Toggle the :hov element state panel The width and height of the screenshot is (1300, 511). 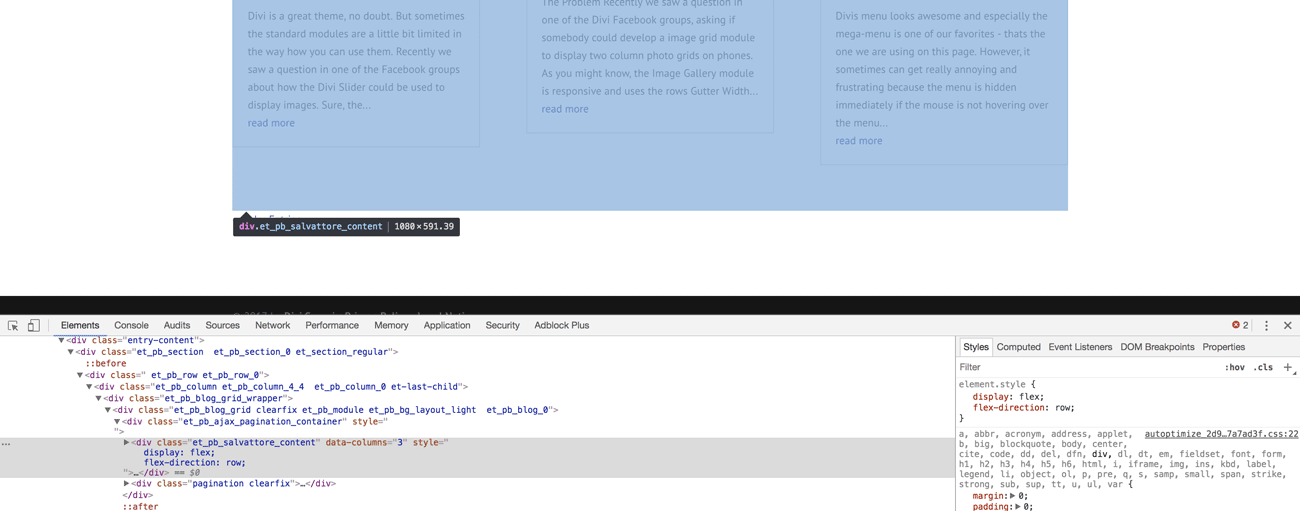coord(1234,368)
